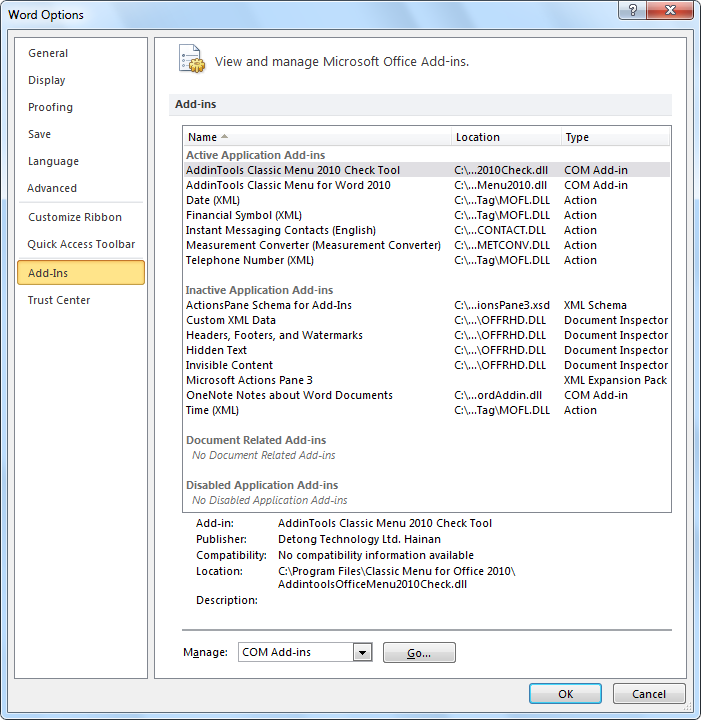Click the Document Related Add-ins heading
Screen dimensions: 701x720
tap(256, 440)
